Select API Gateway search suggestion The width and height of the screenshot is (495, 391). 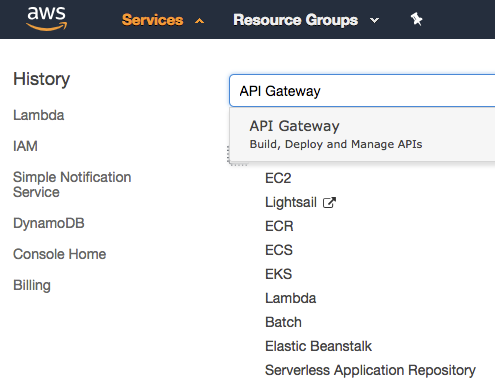coord(362,134)
